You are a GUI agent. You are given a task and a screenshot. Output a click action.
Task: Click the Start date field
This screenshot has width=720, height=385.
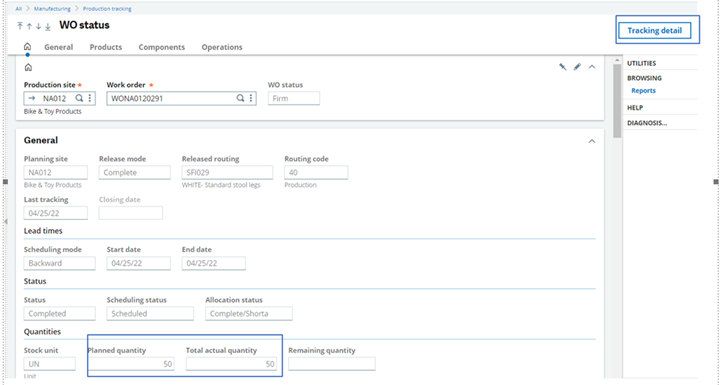click(x=139, y=263)
